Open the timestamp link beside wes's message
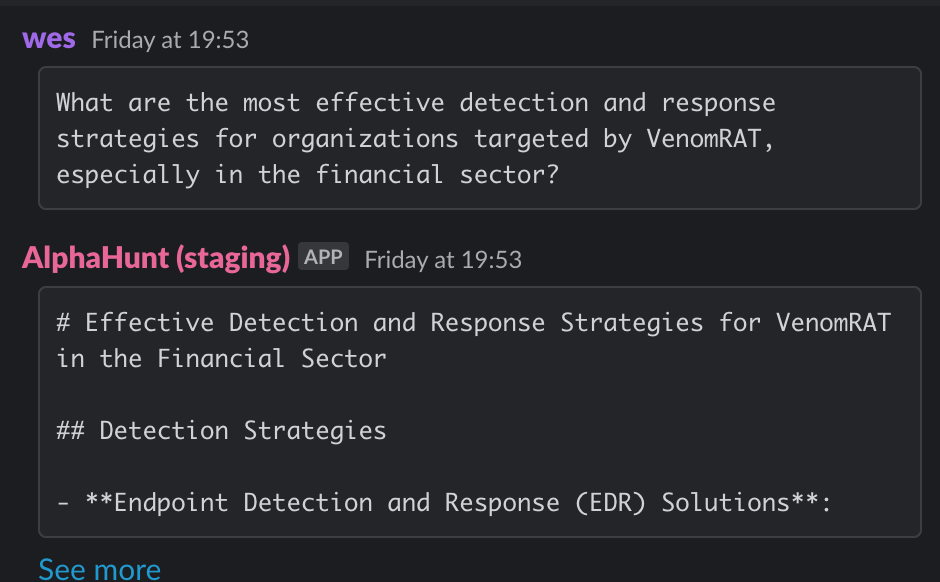 click(170, 40)
